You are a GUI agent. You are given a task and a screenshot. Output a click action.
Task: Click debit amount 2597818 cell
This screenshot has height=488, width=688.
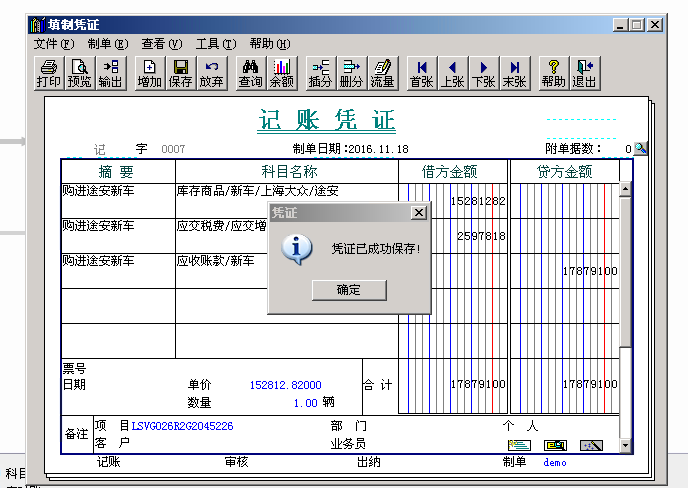469,236
